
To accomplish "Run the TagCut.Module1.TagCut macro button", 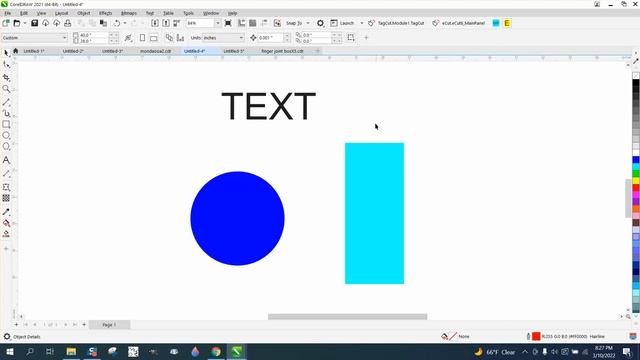I will (x=396, y=23).
